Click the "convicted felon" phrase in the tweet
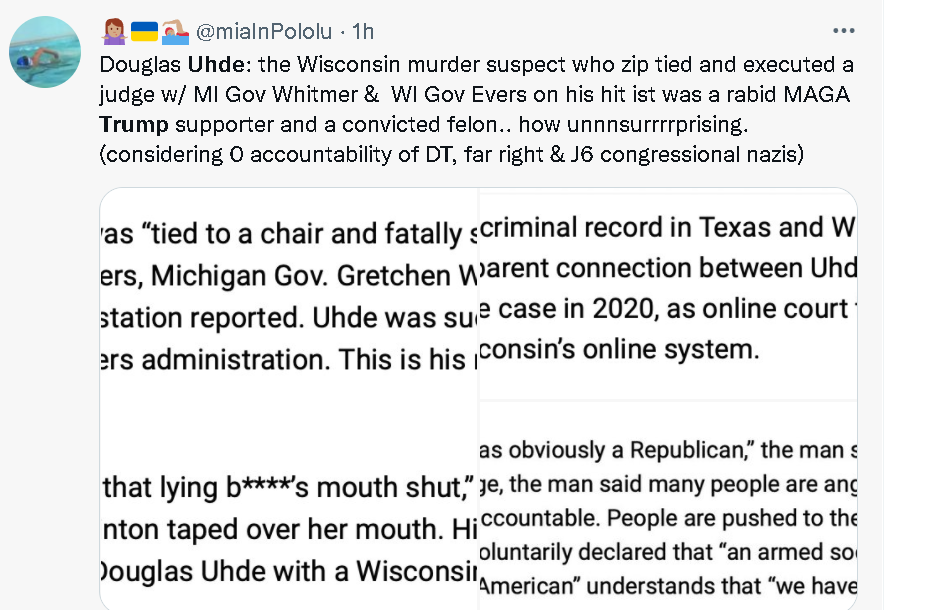This screenshot has width=928, height=610. [x=380, y=125]
